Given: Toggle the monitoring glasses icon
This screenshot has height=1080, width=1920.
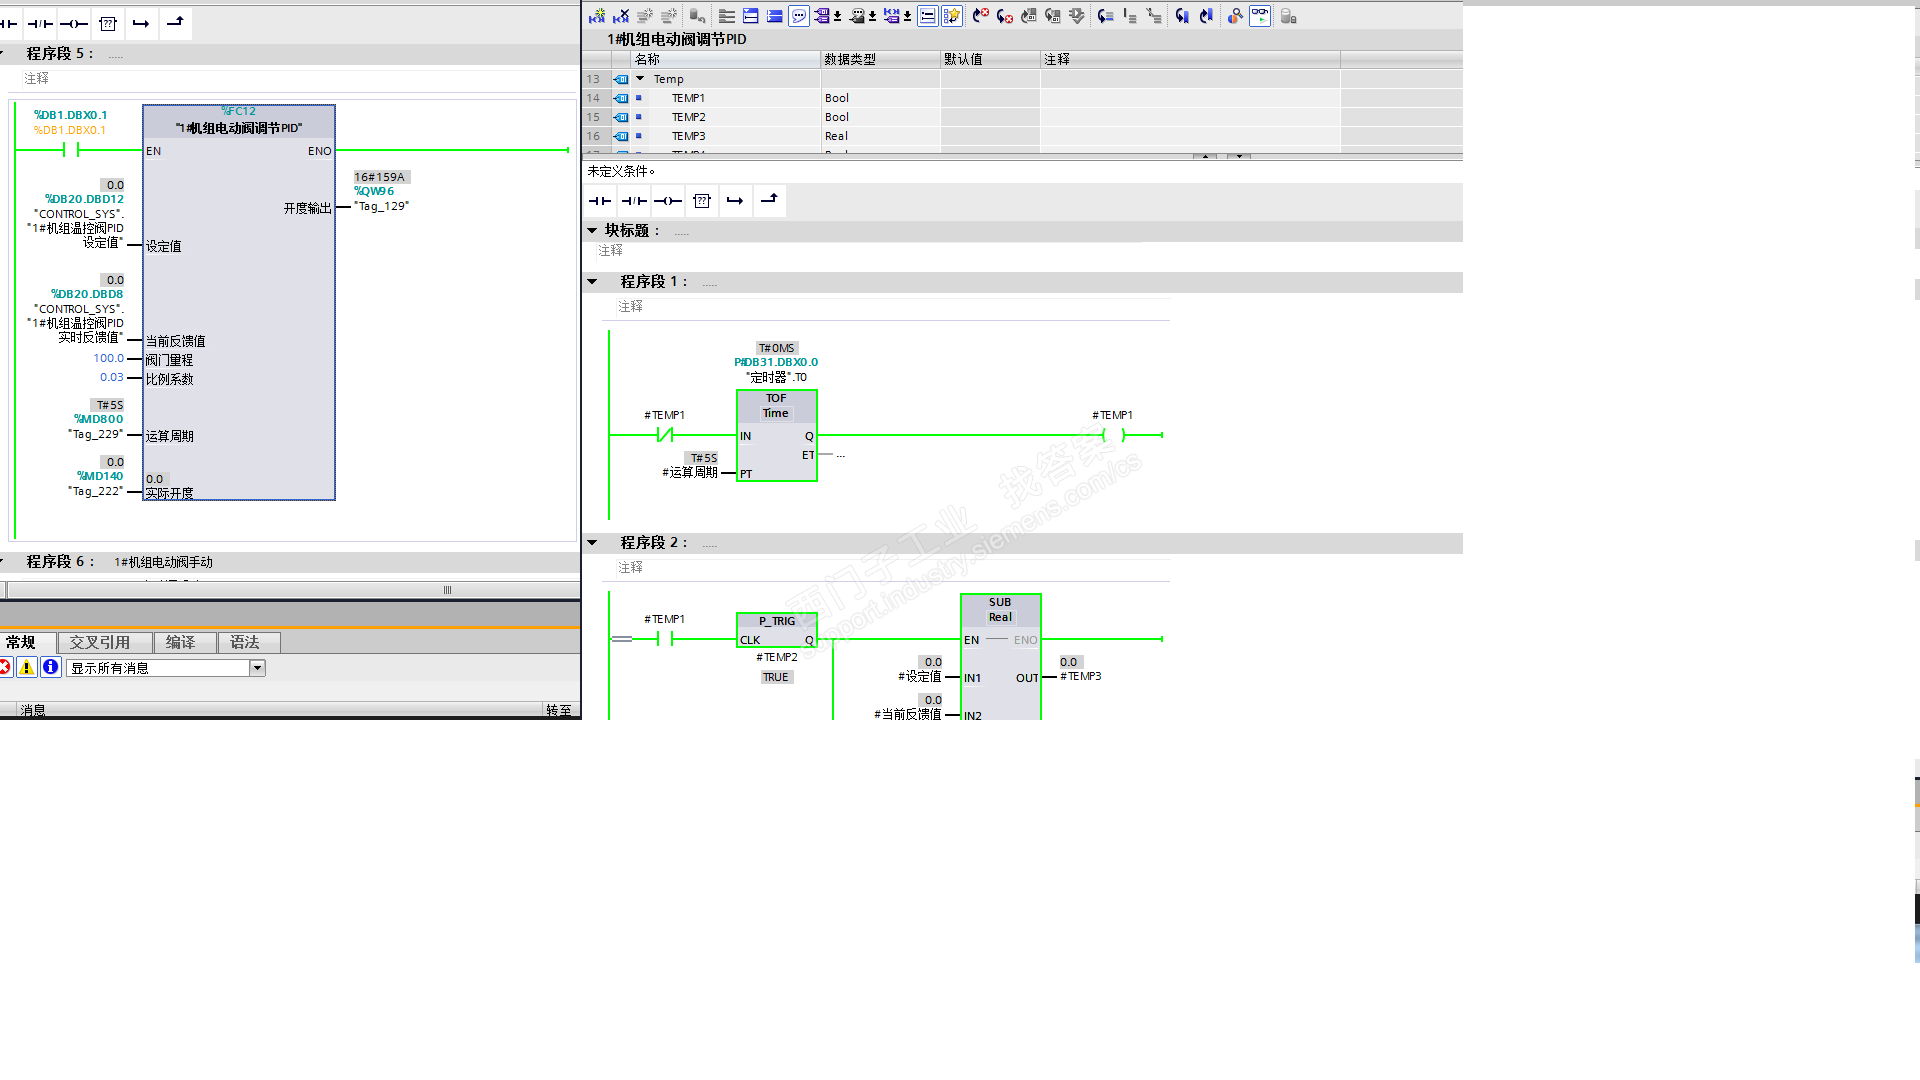Looking at the screenshot, I should coord(1260,16).
